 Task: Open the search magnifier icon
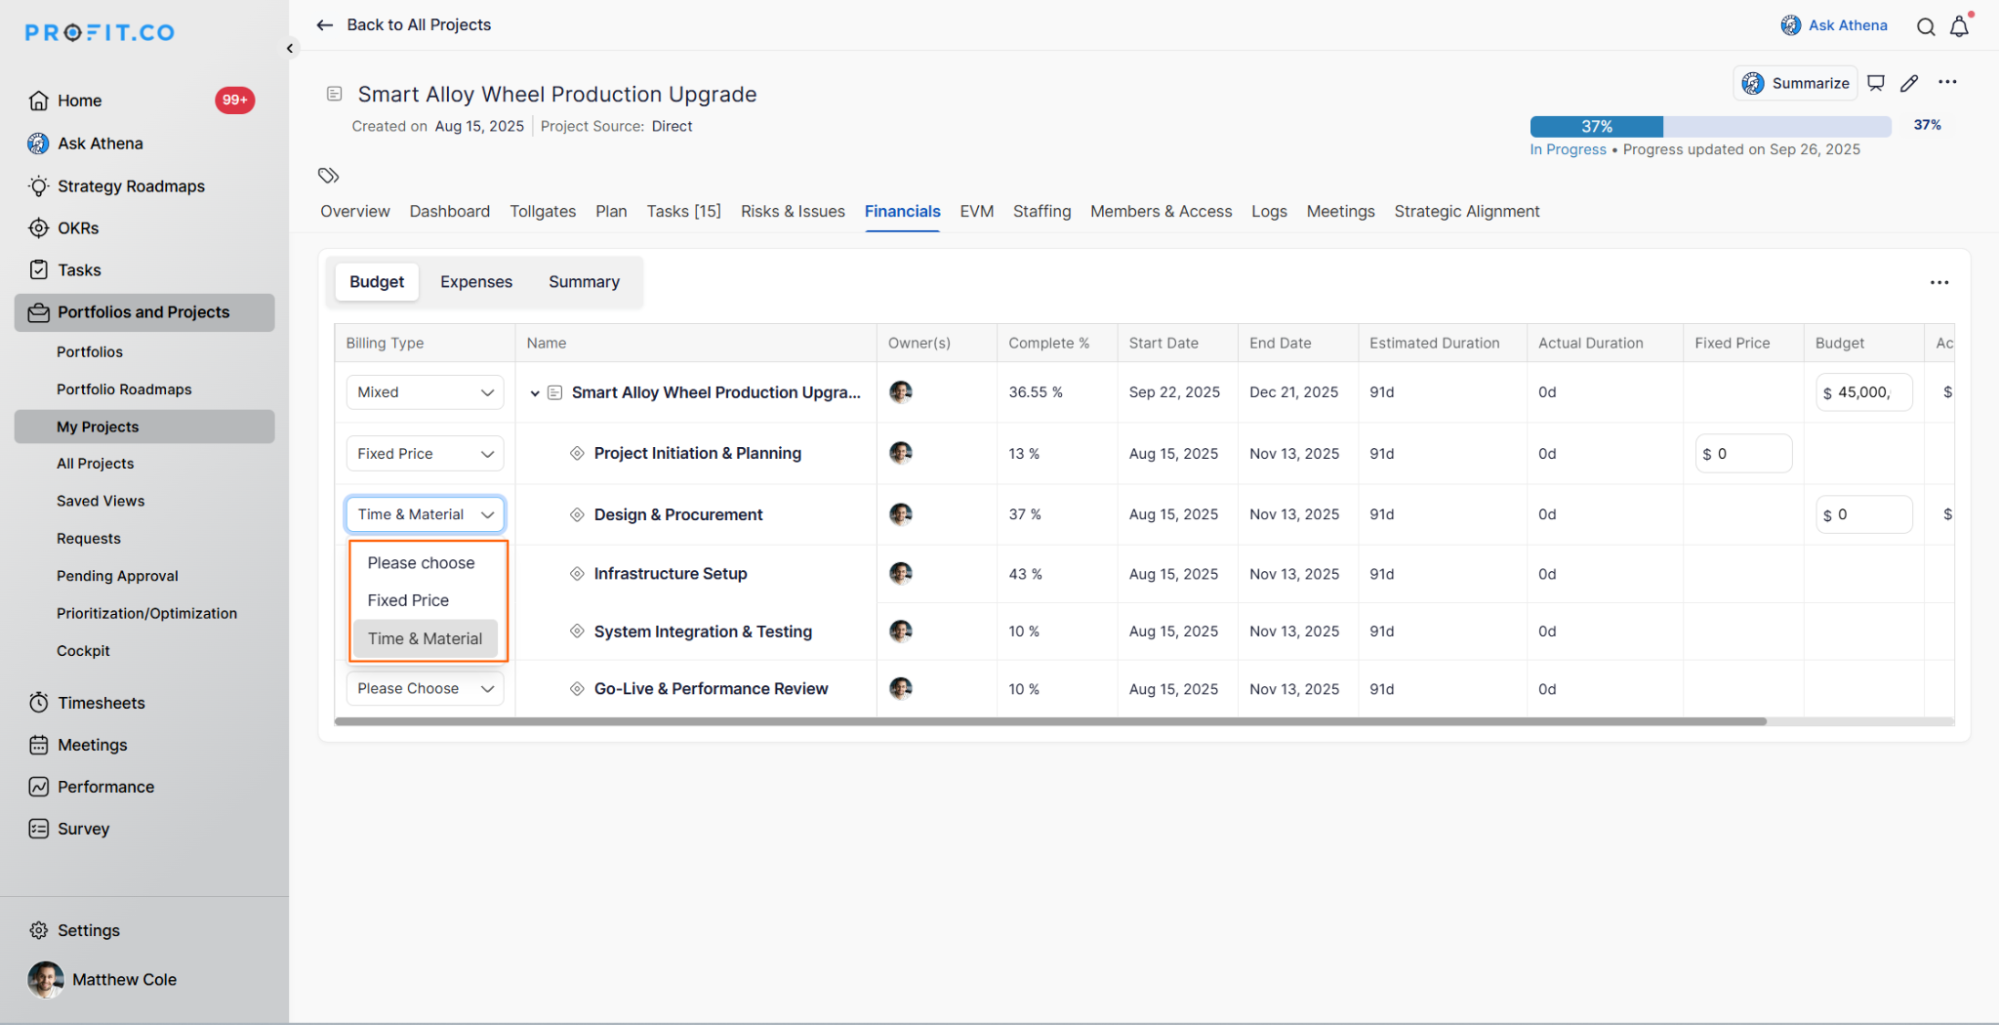point(1925,27)
